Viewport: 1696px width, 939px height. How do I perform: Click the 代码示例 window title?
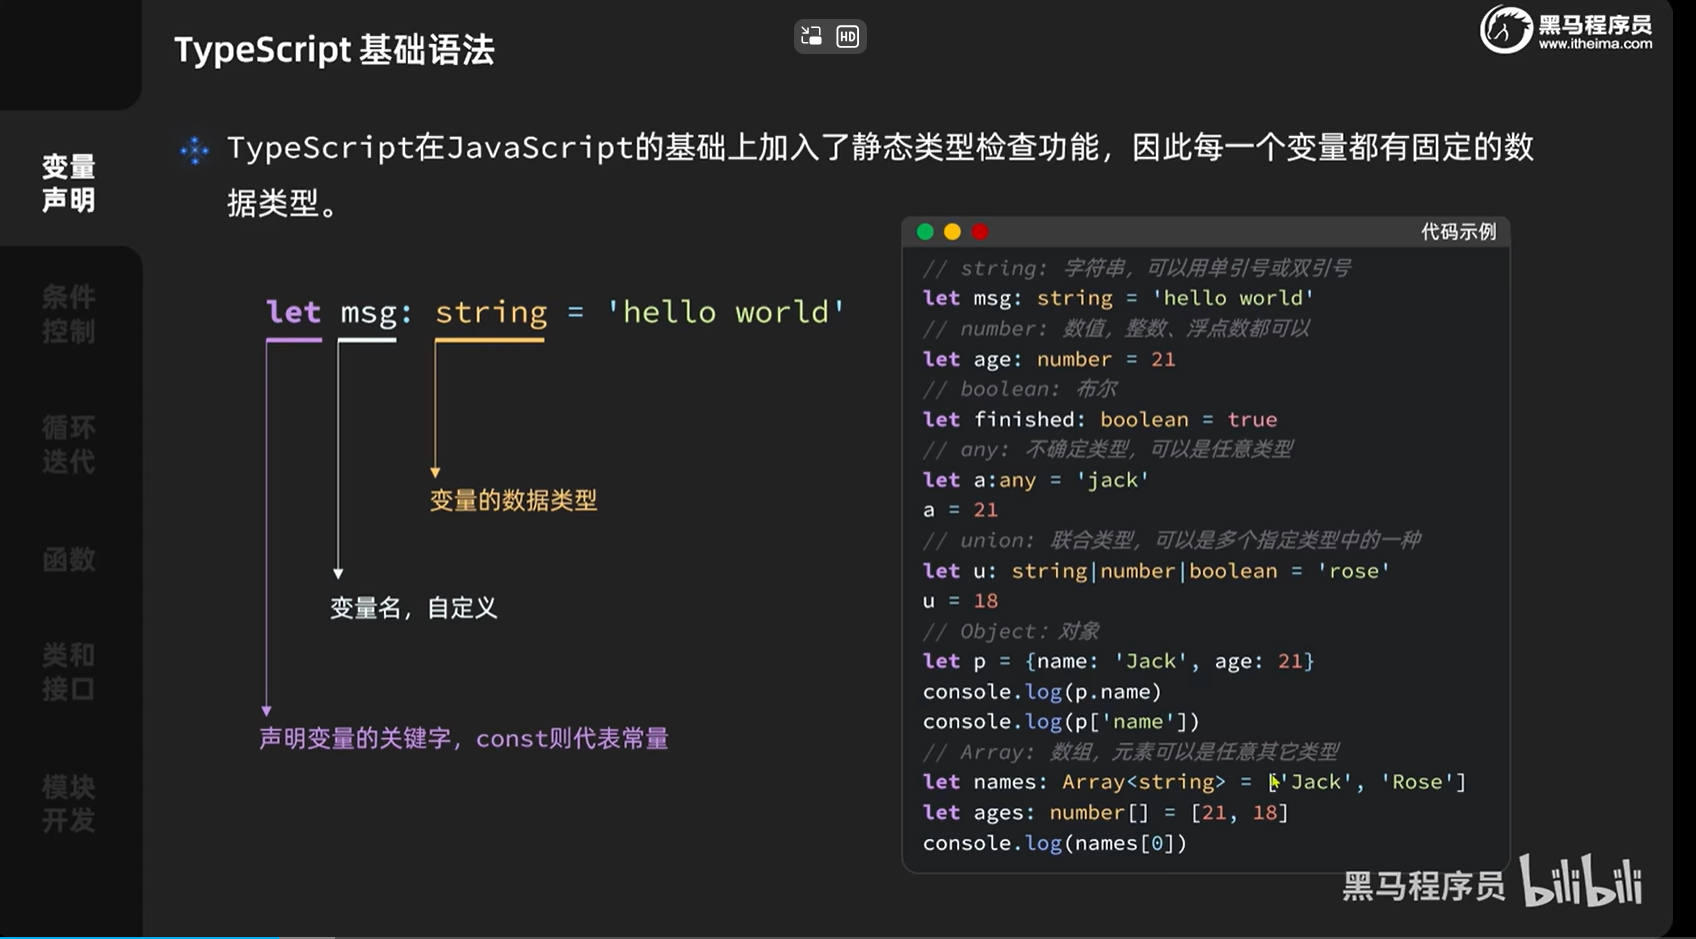pos(1458,232)
